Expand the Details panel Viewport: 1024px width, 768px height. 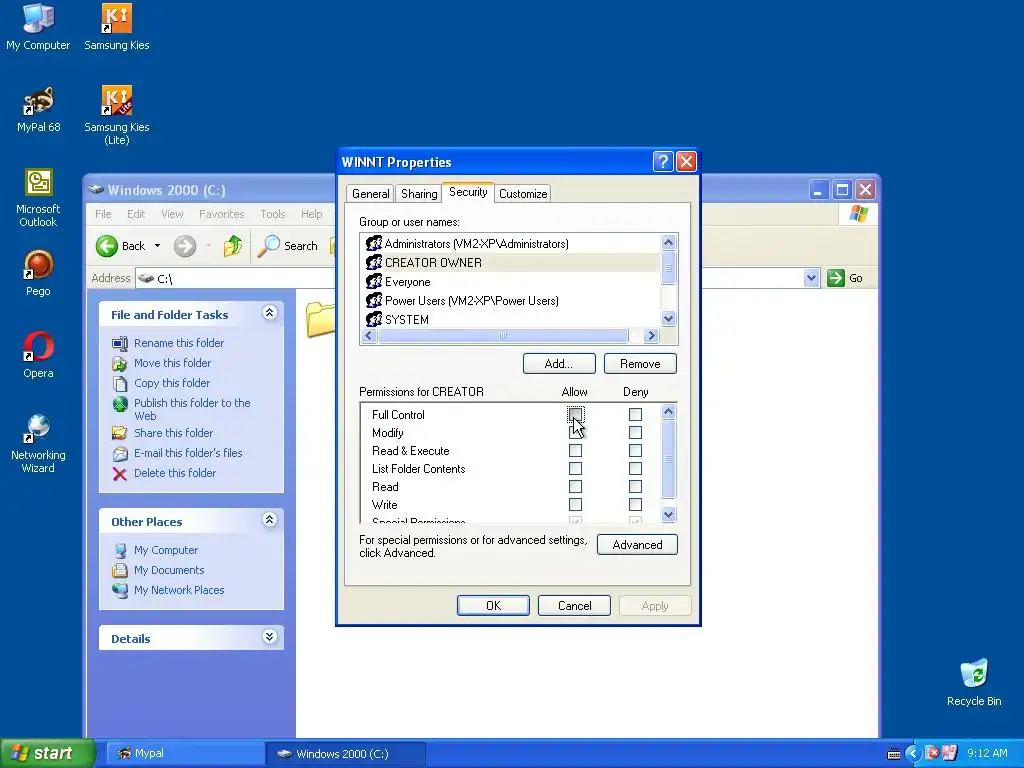[x=270, y=637]
